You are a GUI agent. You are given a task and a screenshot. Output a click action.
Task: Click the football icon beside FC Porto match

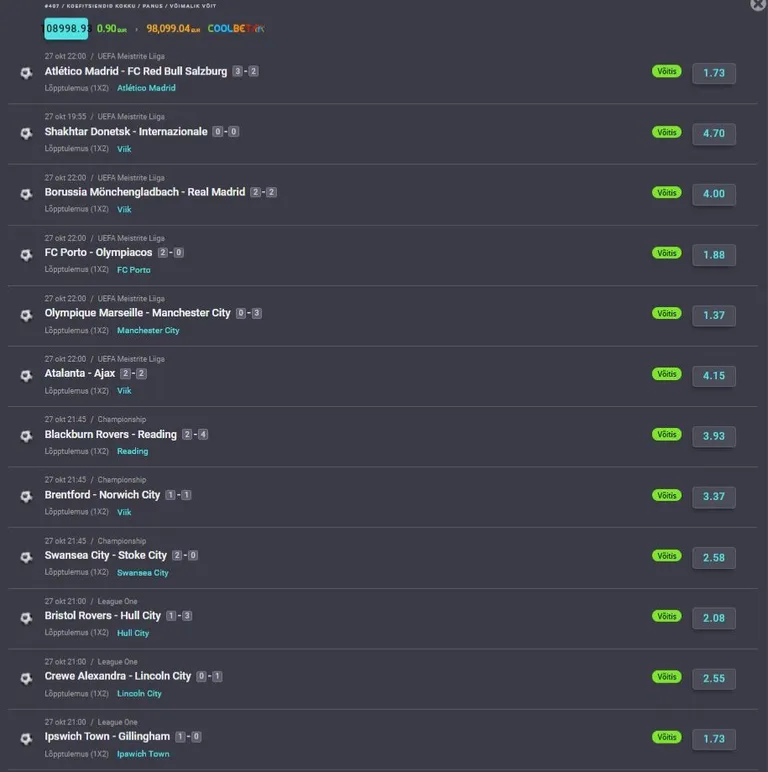coord(27,255)
